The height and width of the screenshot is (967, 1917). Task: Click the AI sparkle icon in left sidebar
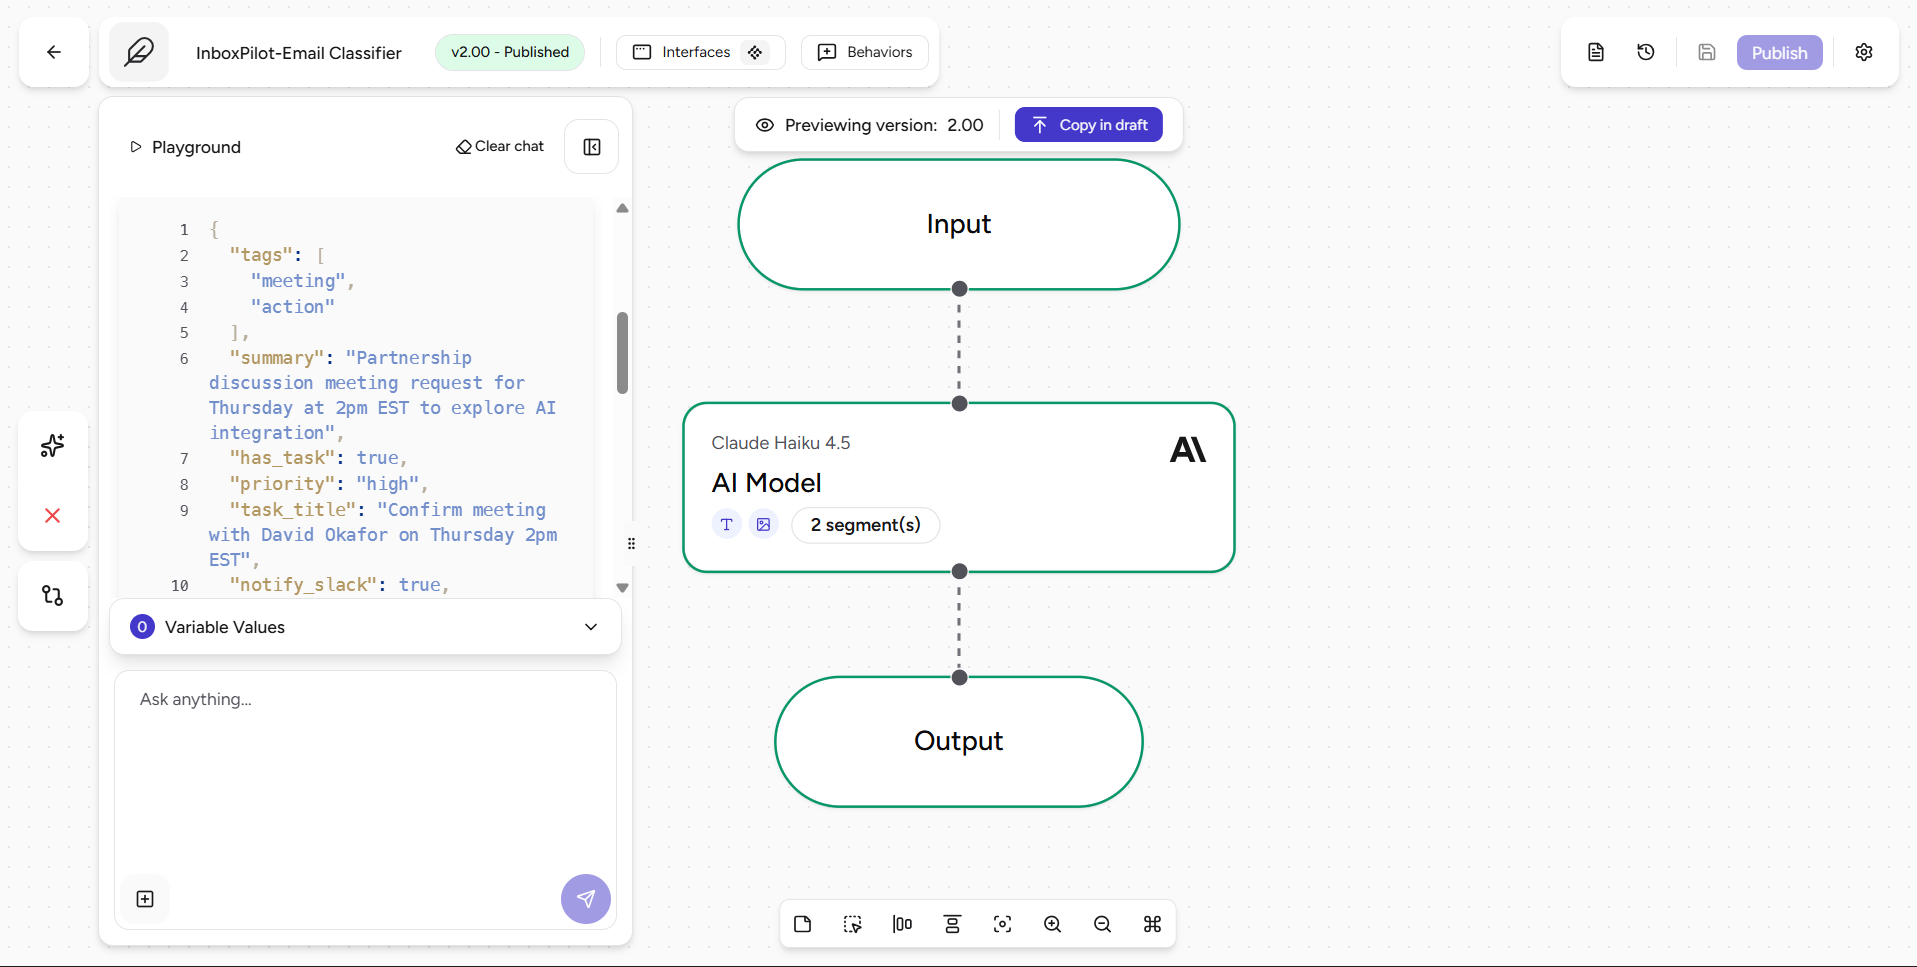[53, 446]
